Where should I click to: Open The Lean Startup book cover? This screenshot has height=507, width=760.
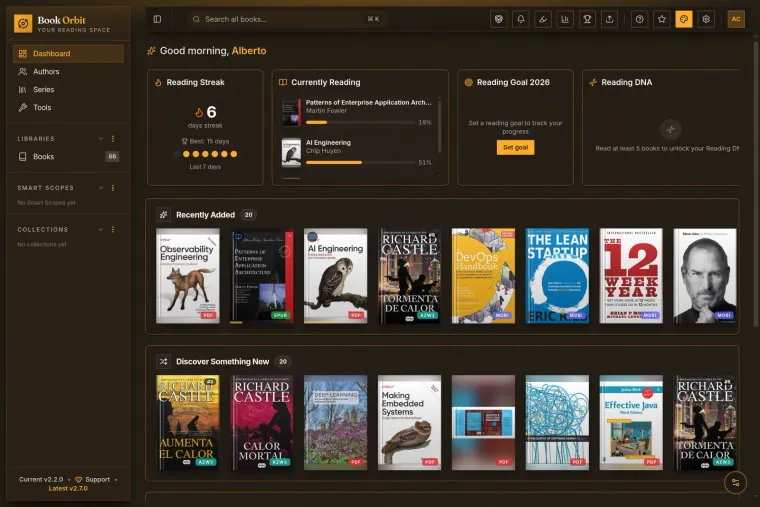[x=557, y=276]
